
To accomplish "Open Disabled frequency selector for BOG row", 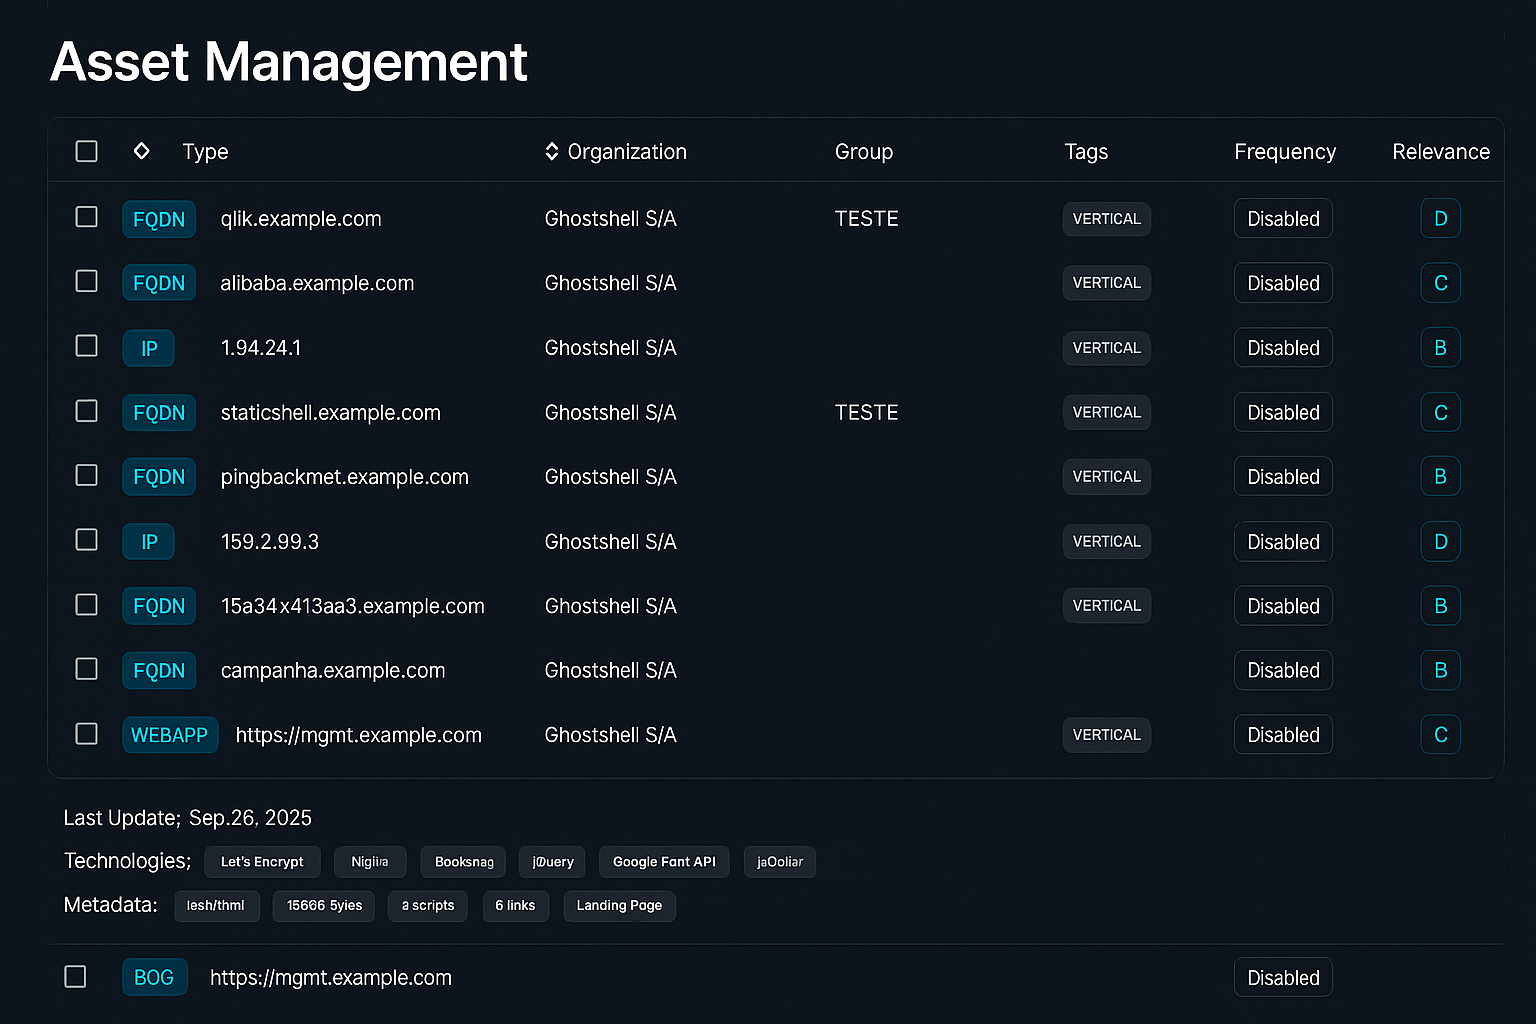I will tap(1283, 977).
